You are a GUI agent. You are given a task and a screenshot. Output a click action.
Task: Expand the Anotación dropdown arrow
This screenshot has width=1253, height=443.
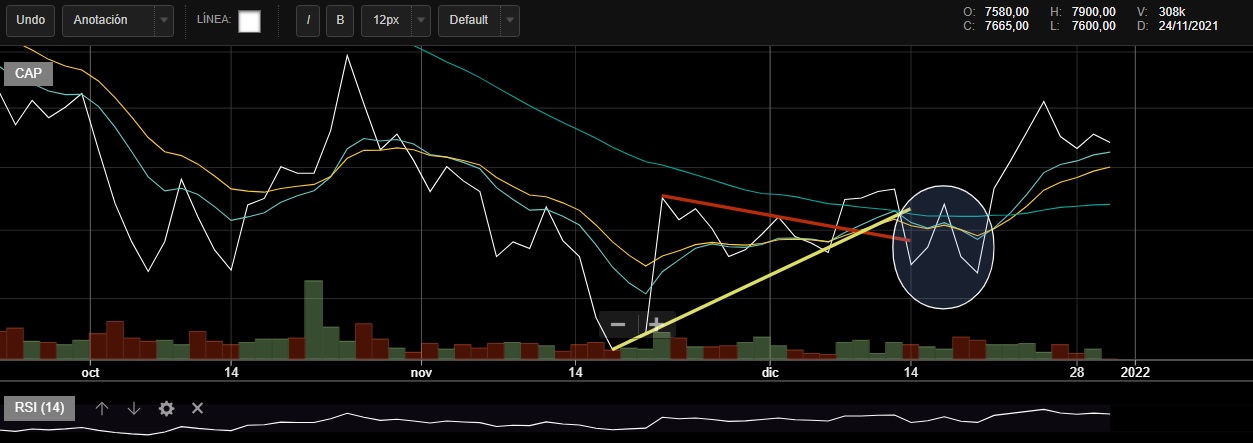tap(163, 20)
